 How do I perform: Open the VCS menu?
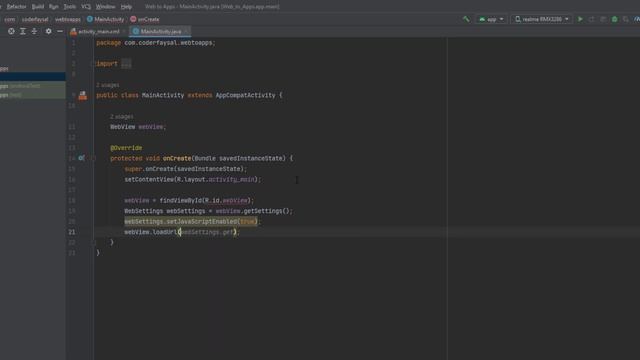pos(86,7)
